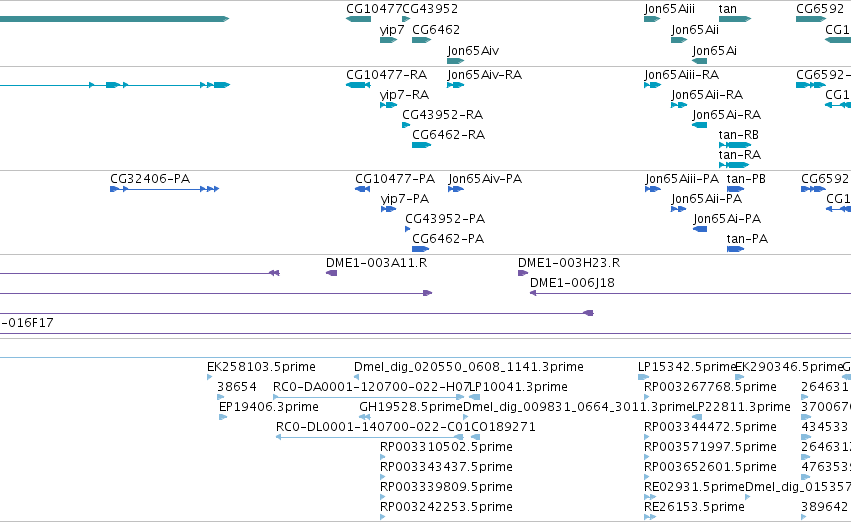Select the Jon65Aiii-RA transcript
This screenshot has height=522, width=851.
coord(652,85)
